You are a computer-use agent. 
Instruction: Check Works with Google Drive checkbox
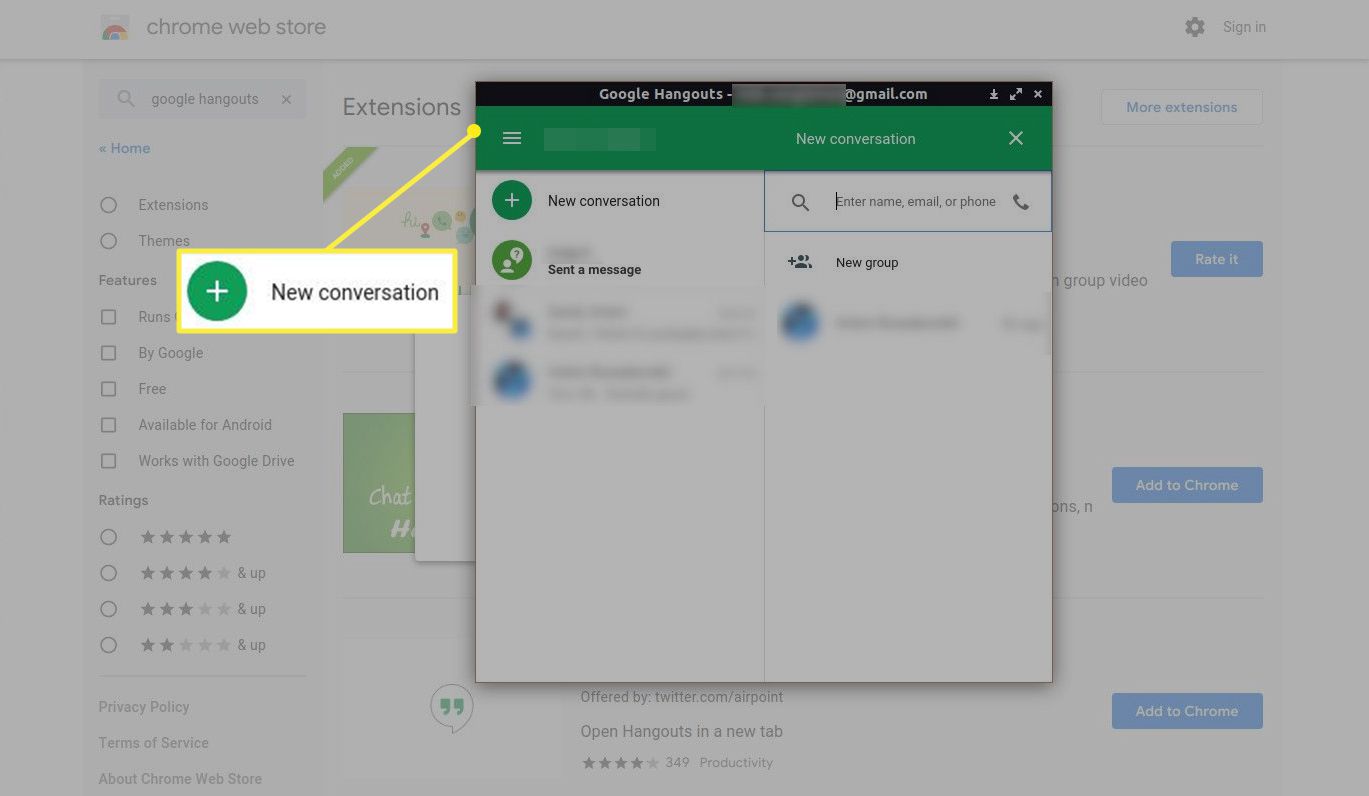coord(108,461)
